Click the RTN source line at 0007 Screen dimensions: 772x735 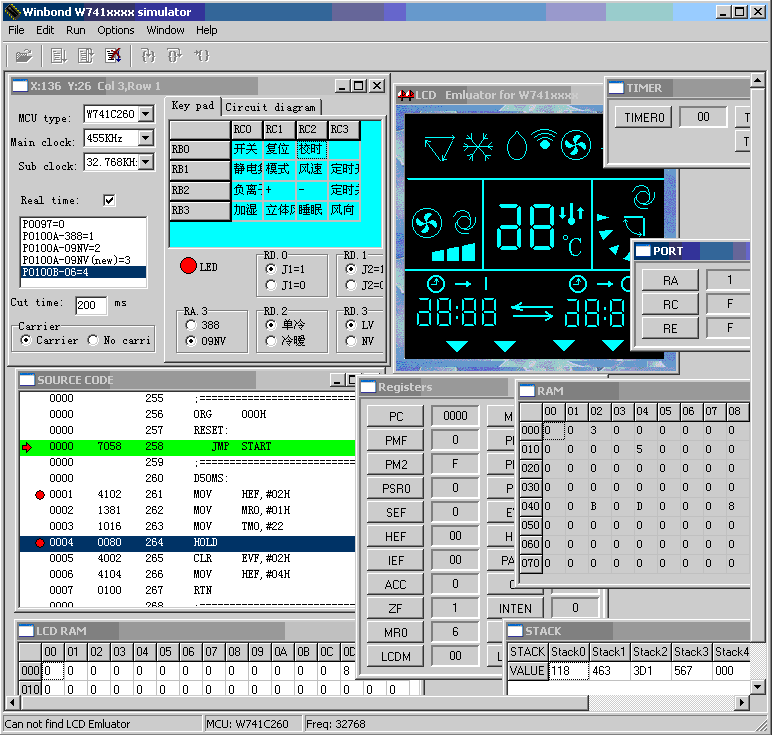(187, 590)
